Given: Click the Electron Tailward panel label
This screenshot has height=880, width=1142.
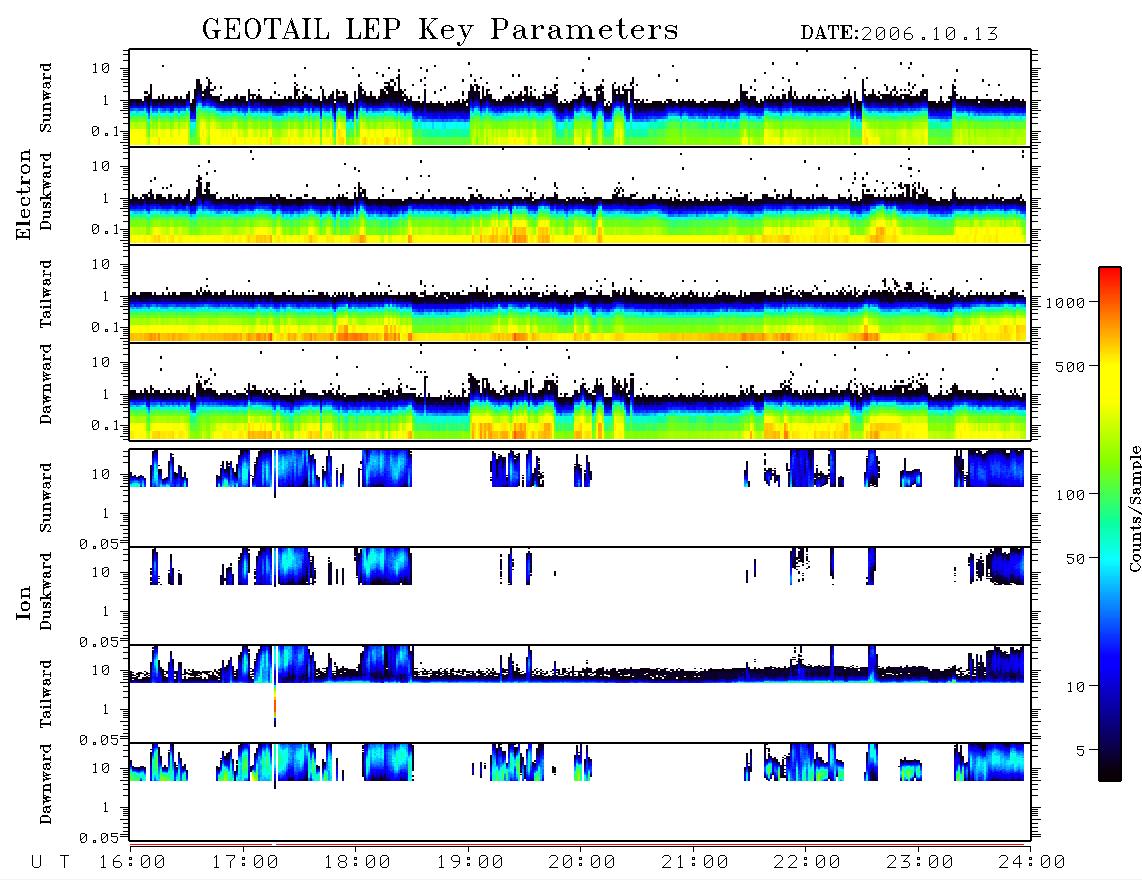Looking at the screenshot, I should click(46, 294).
